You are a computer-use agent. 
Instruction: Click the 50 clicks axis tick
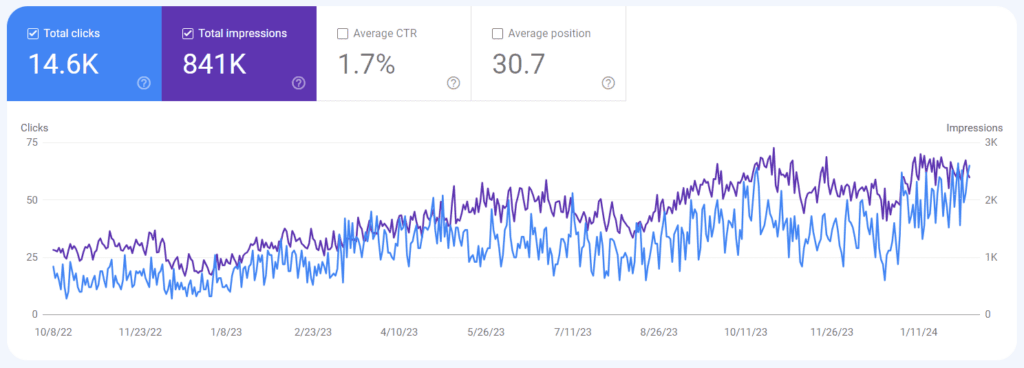tap(31, 200)
